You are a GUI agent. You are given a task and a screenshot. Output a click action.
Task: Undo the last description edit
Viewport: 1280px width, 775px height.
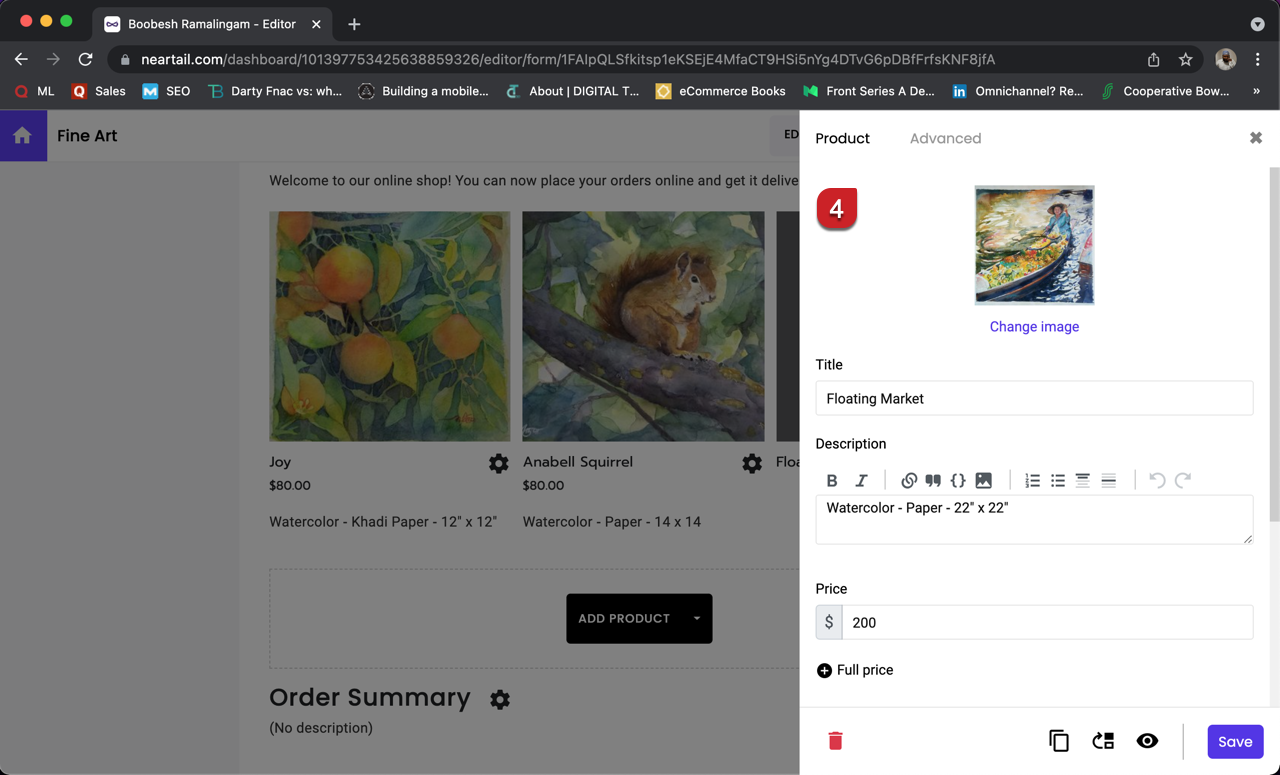click(x=1157, y=480)
